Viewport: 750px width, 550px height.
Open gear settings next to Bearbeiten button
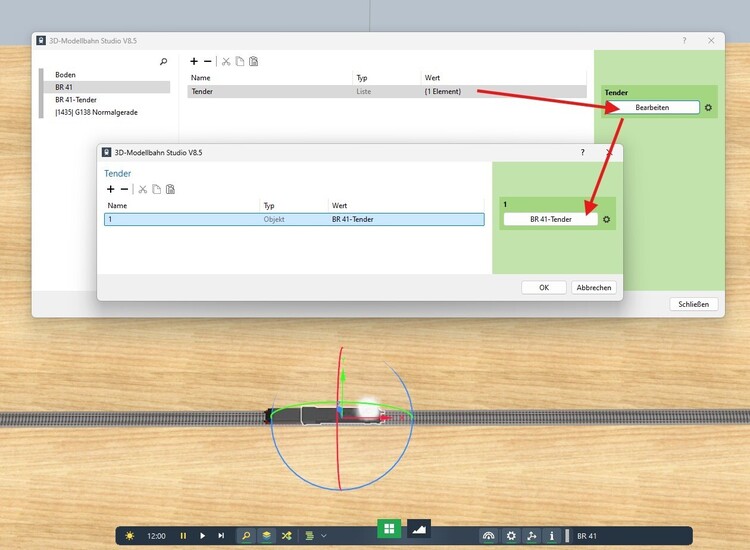(708, 108)
